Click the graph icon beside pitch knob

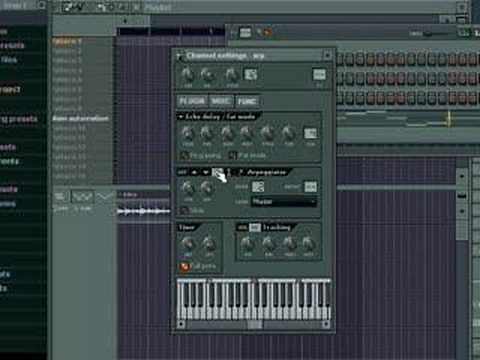(x=251, y=74)
